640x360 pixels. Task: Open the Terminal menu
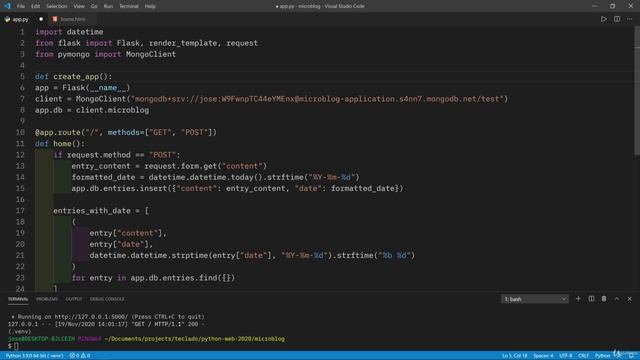[129, 6]
